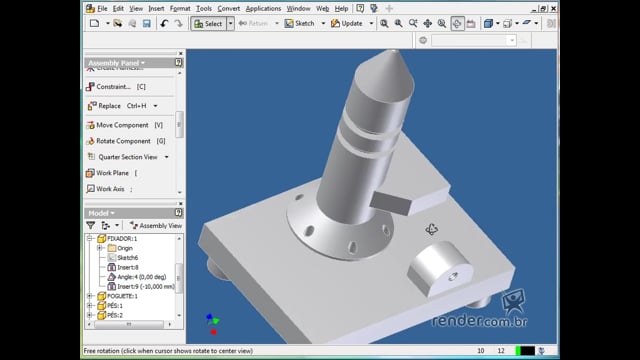Toggle the shaded display mode icon
The height and width of the screenshot is (360, 640).
tap(488, 23)
